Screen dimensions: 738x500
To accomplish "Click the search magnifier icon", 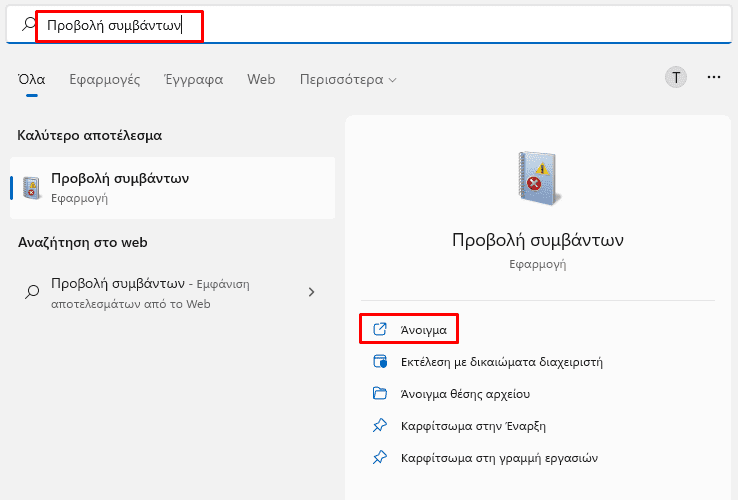I will click(x=27, y=25).
